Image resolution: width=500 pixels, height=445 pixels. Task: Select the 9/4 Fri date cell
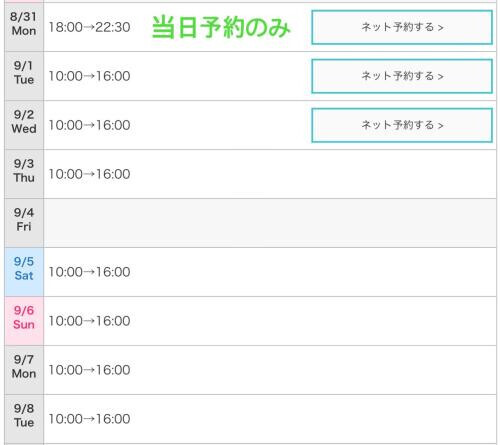point(24,223)
